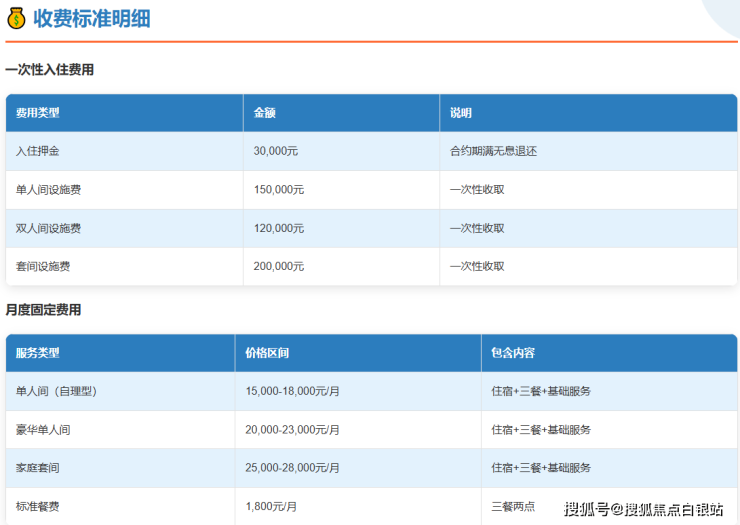Screen dimensions: 740x525
Task: Click the 合约期满无息退还 description cell
Action: point(494,151)
